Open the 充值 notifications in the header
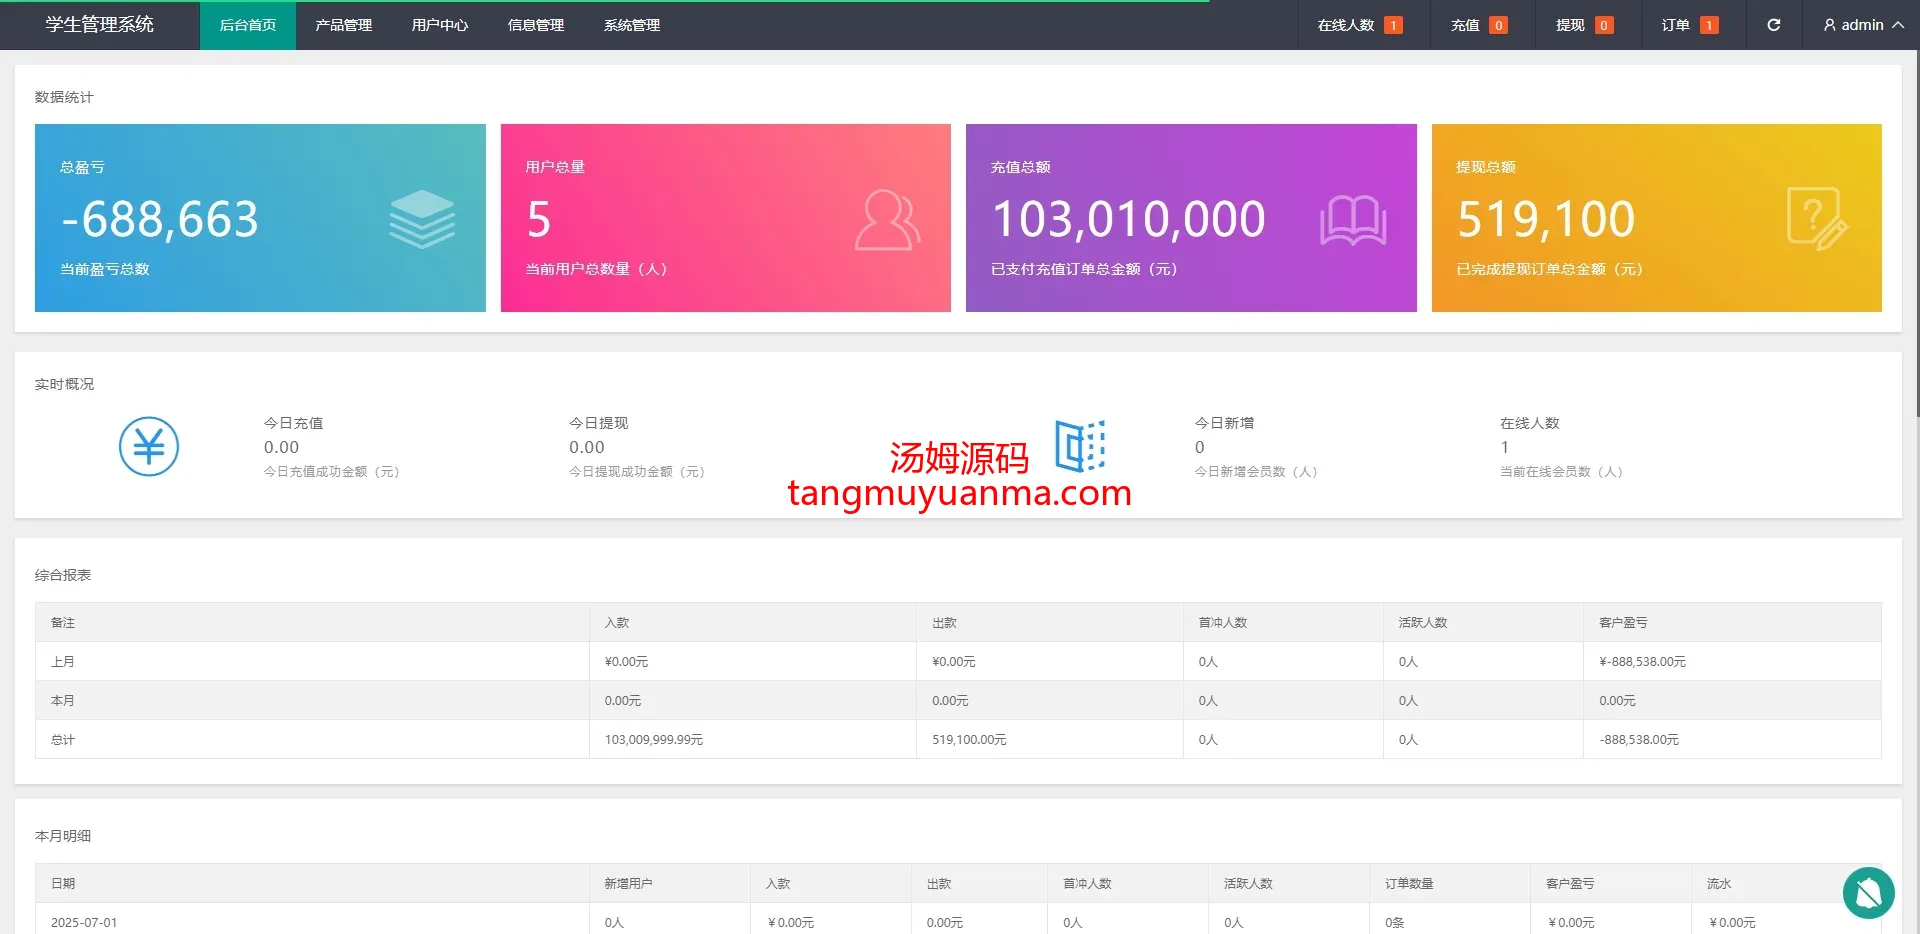1920x934 pixels. (x=1478, y=25)
